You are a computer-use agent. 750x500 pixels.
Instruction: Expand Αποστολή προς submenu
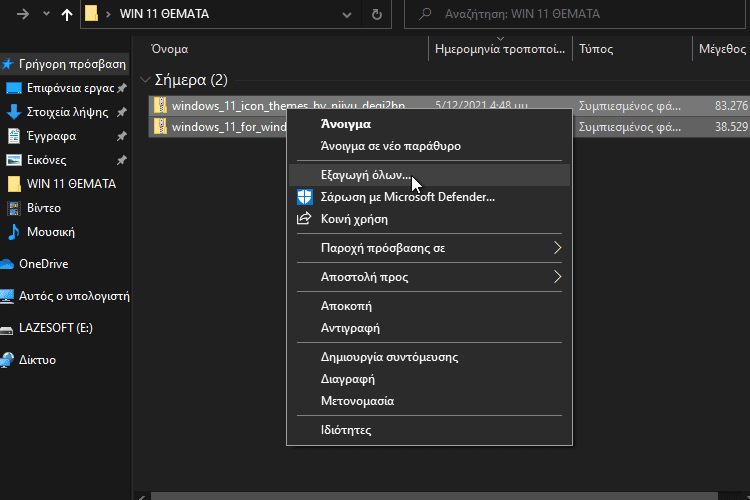(430, 277)
